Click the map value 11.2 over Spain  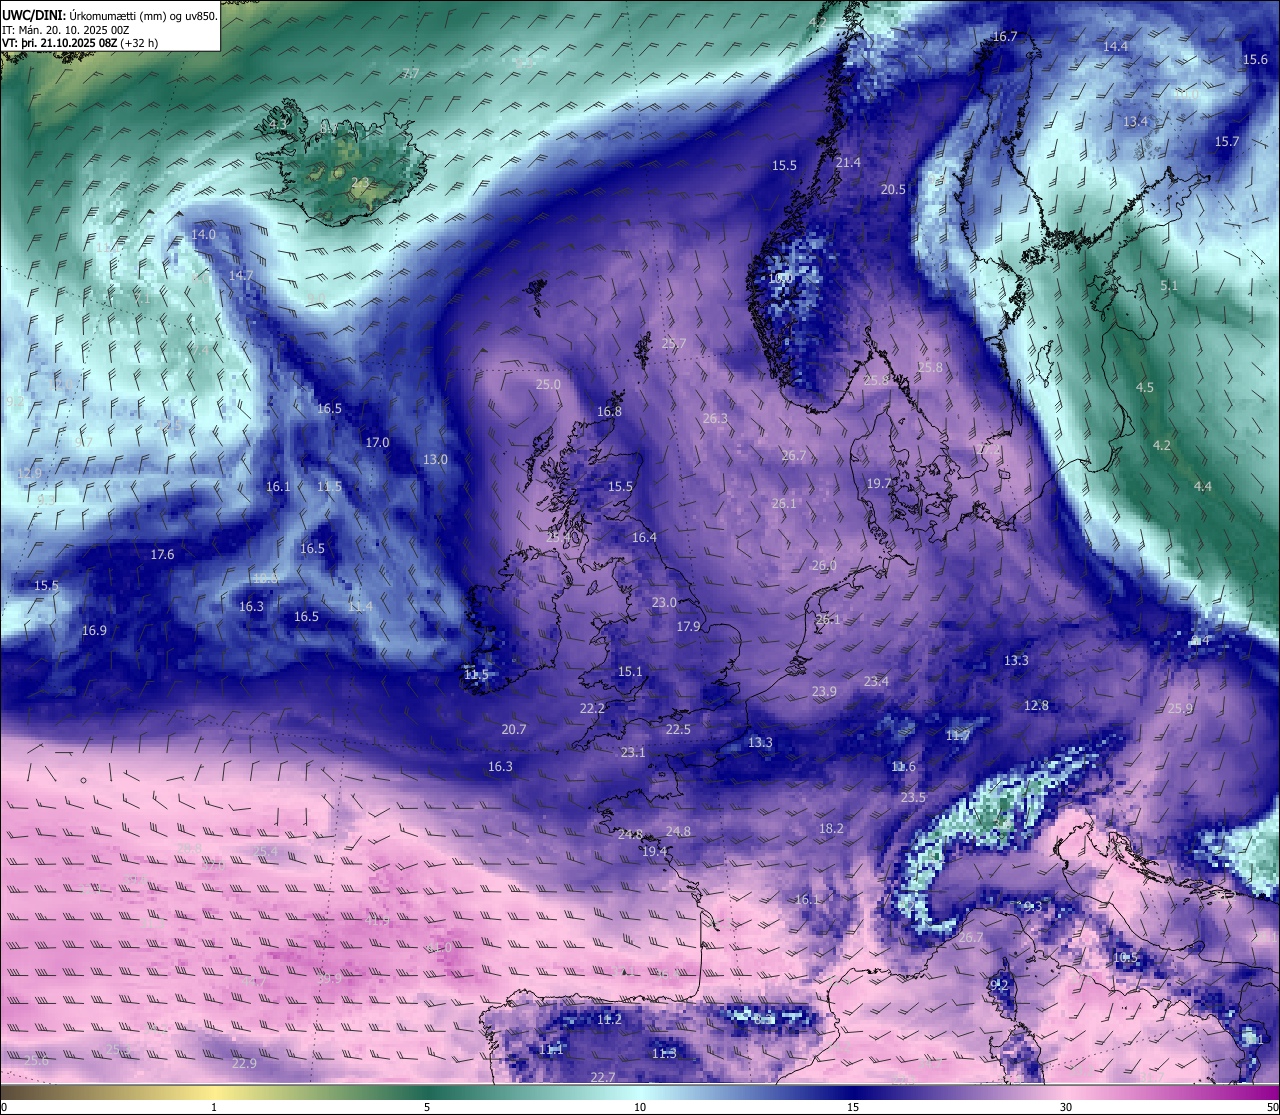click(x=609, y=1020)
